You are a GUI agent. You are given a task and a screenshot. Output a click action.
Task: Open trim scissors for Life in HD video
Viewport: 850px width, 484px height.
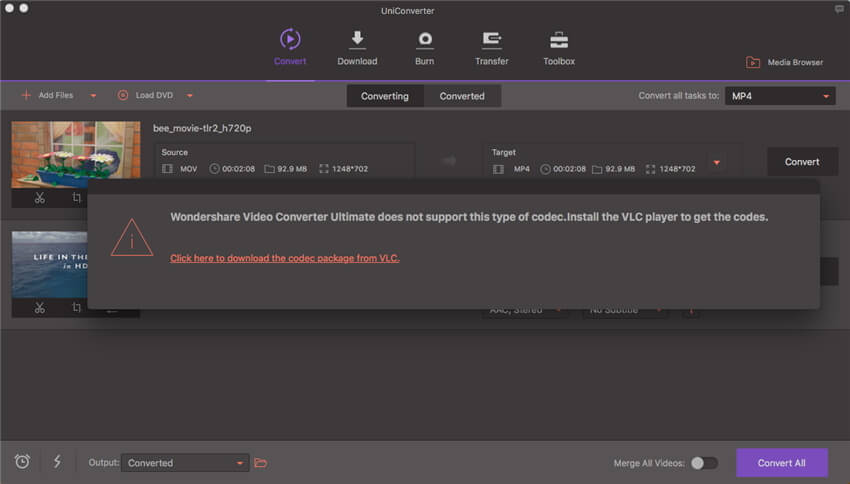tap(40, 308)
